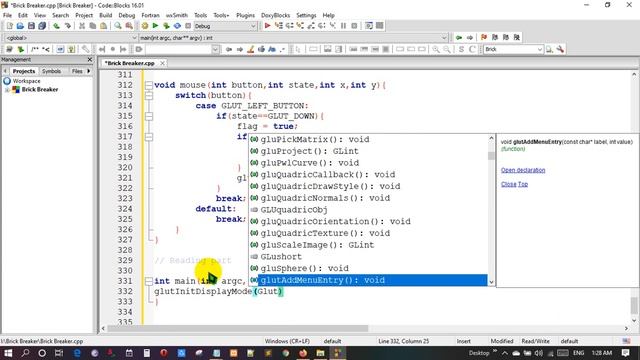Open the Plugins menu
Image resolution: width=640 pixels, height=360 pixels.
pyautogui.click(x=245, y=15)
